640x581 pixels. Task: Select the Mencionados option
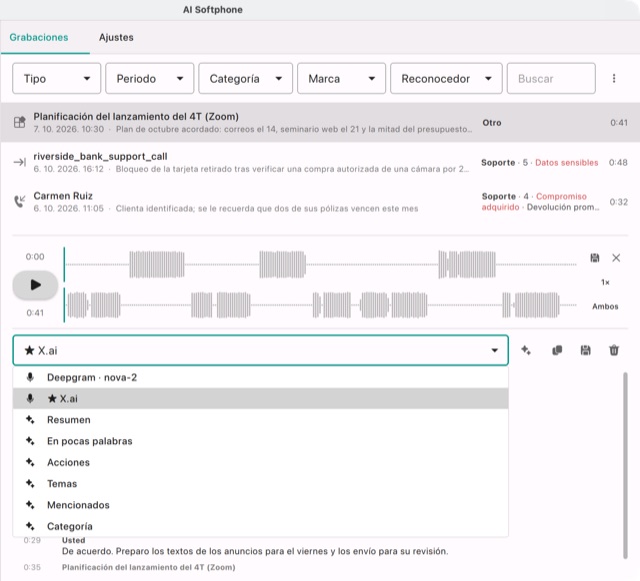260,505
